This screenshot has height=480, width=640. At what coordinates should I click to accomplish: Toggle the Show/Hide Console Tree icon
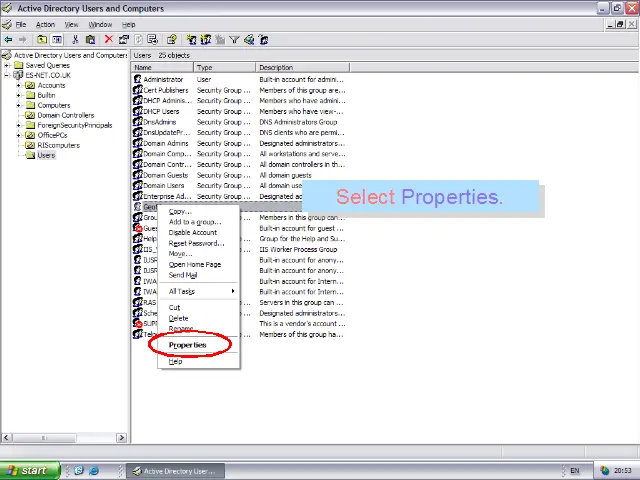coord(57,40)
